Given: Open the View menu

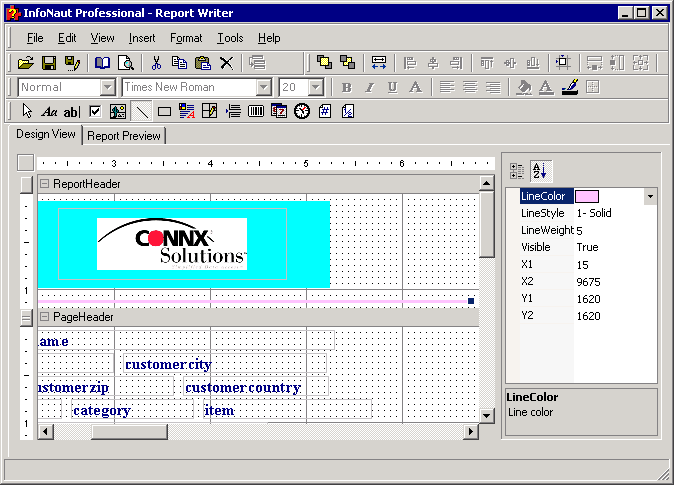Looking at the screenshot, I should pyautogui.click(x=102, y=38).
